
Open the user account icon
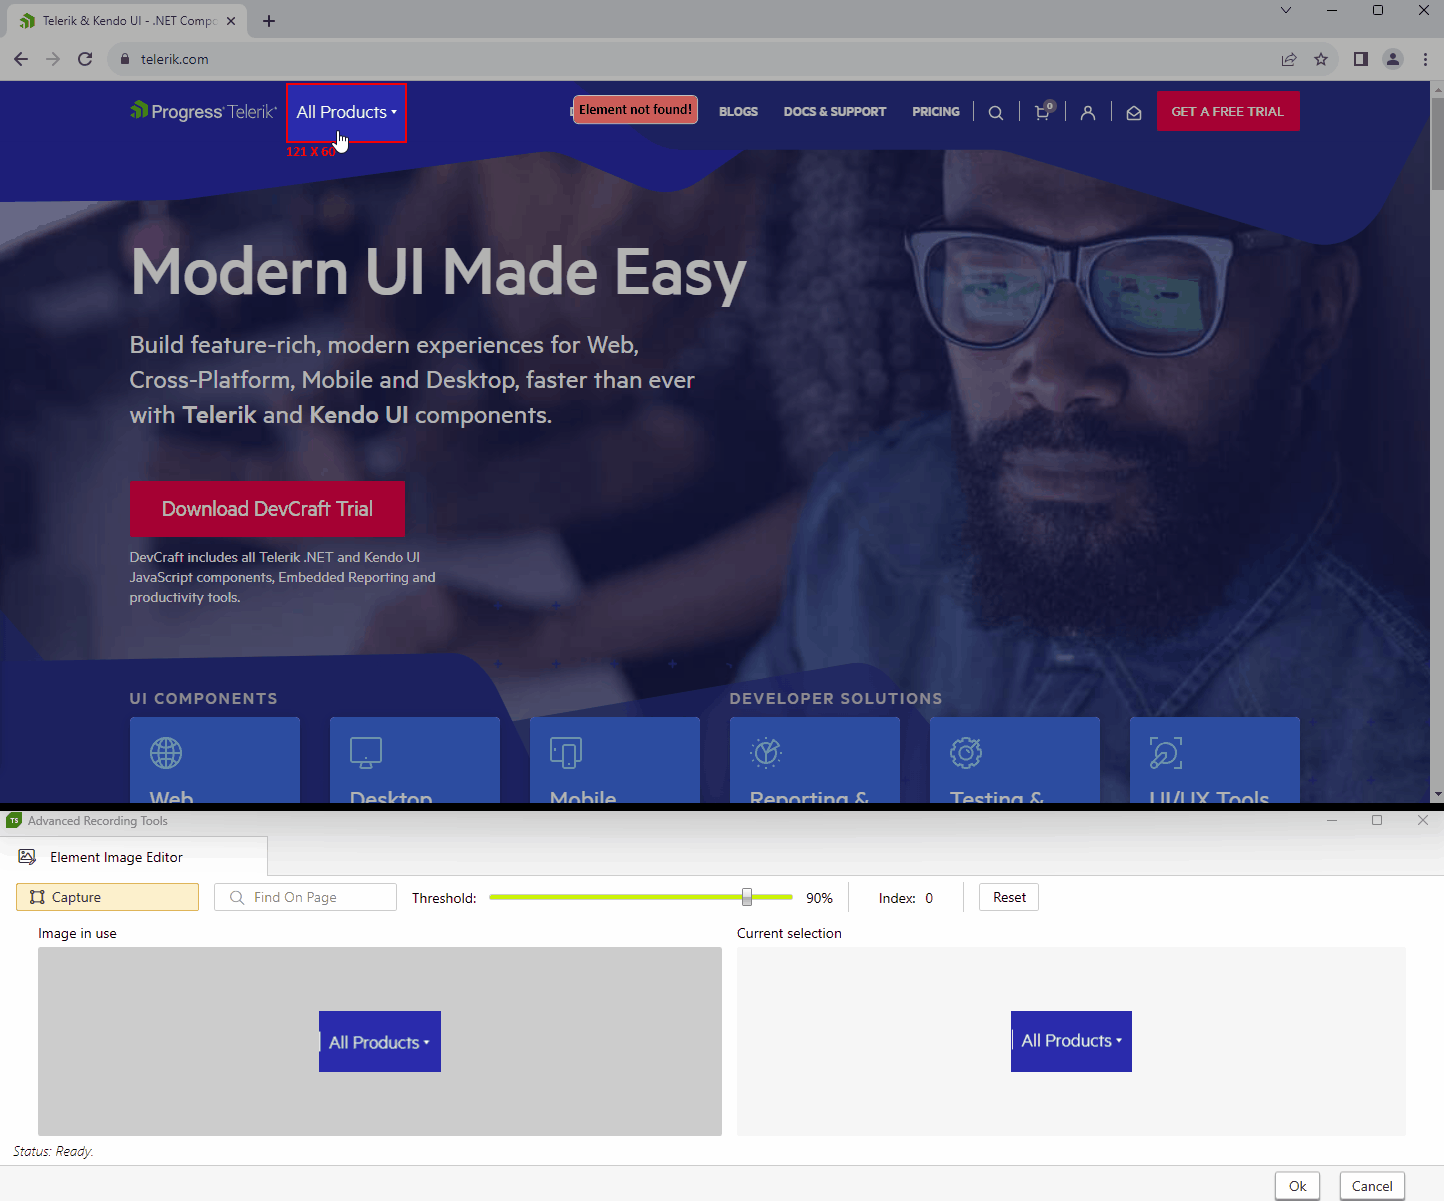[x=1088, y=113]
